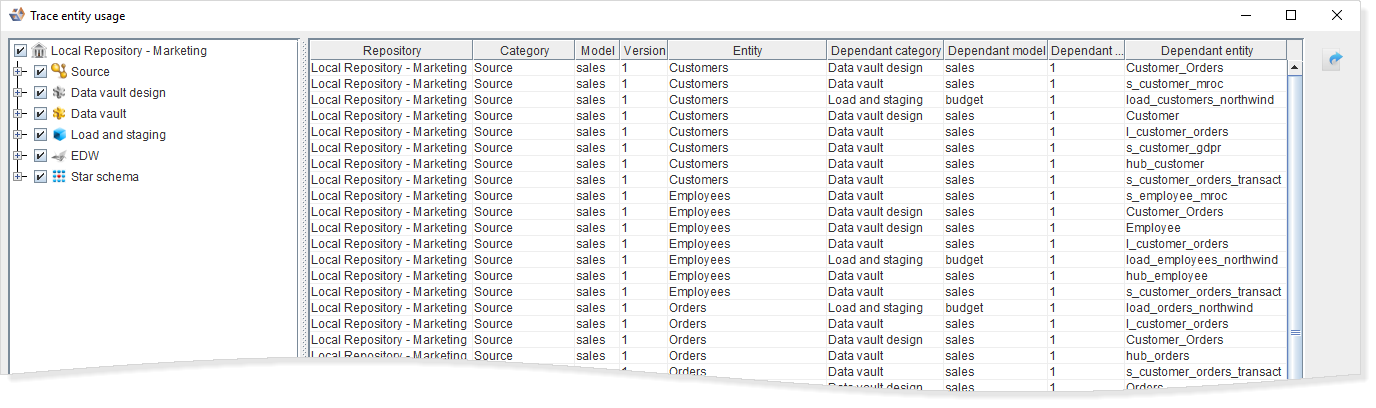This screenshot has height=408, width=1376.
Task: Expand the EDW tree node
Action: pos(18,156)
